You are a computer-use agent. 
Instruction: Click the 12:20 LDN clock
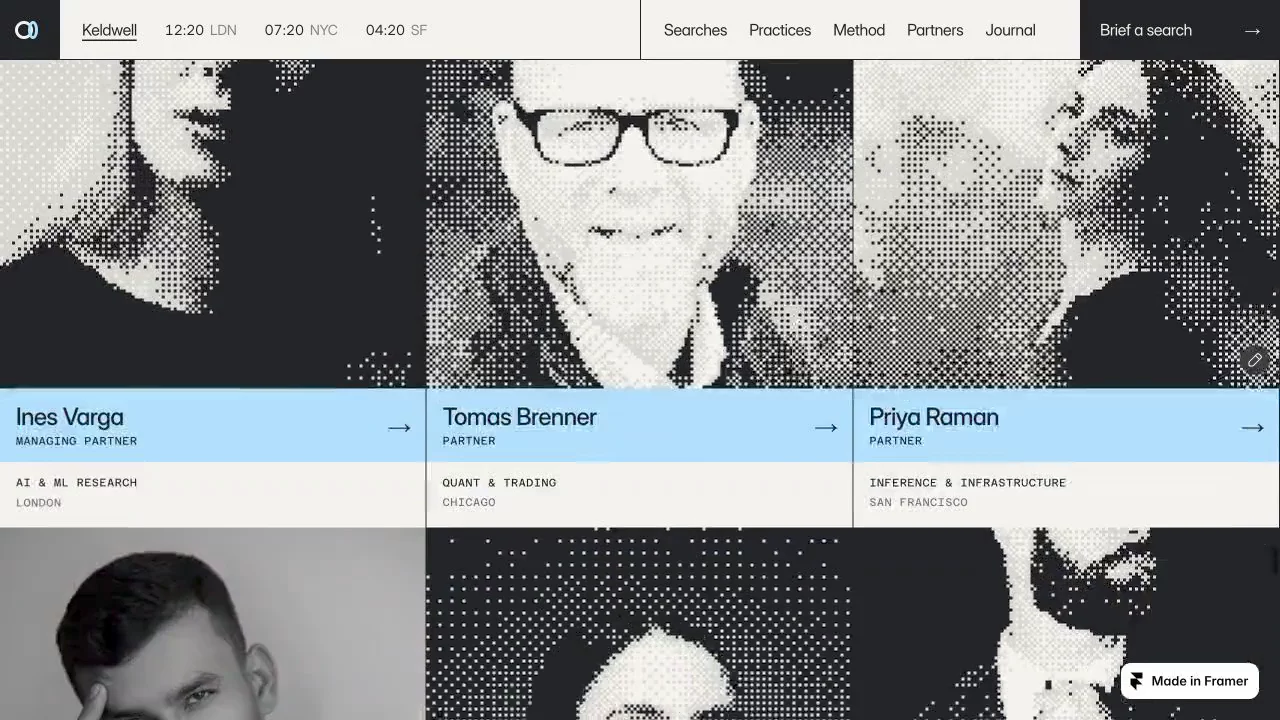pos(201,30)
